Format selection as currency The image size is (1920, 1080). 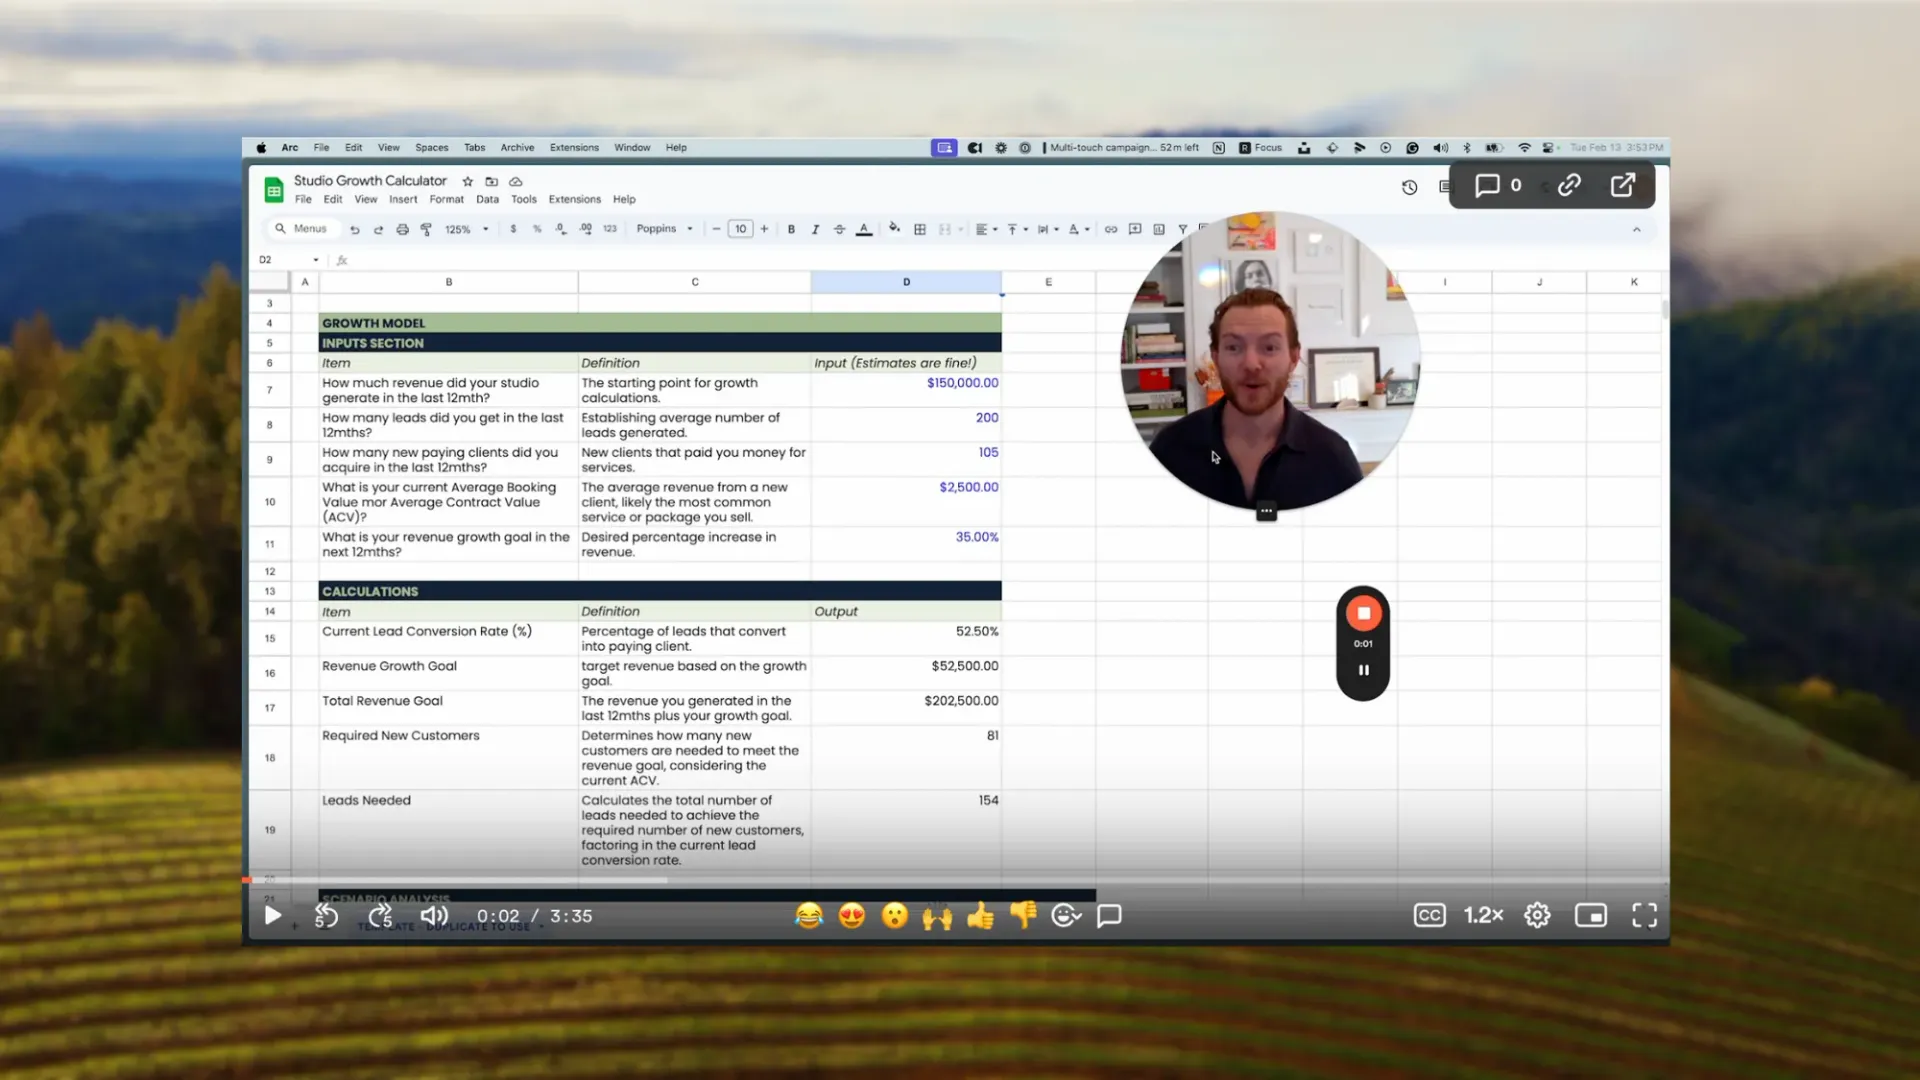tap(513, 229)
